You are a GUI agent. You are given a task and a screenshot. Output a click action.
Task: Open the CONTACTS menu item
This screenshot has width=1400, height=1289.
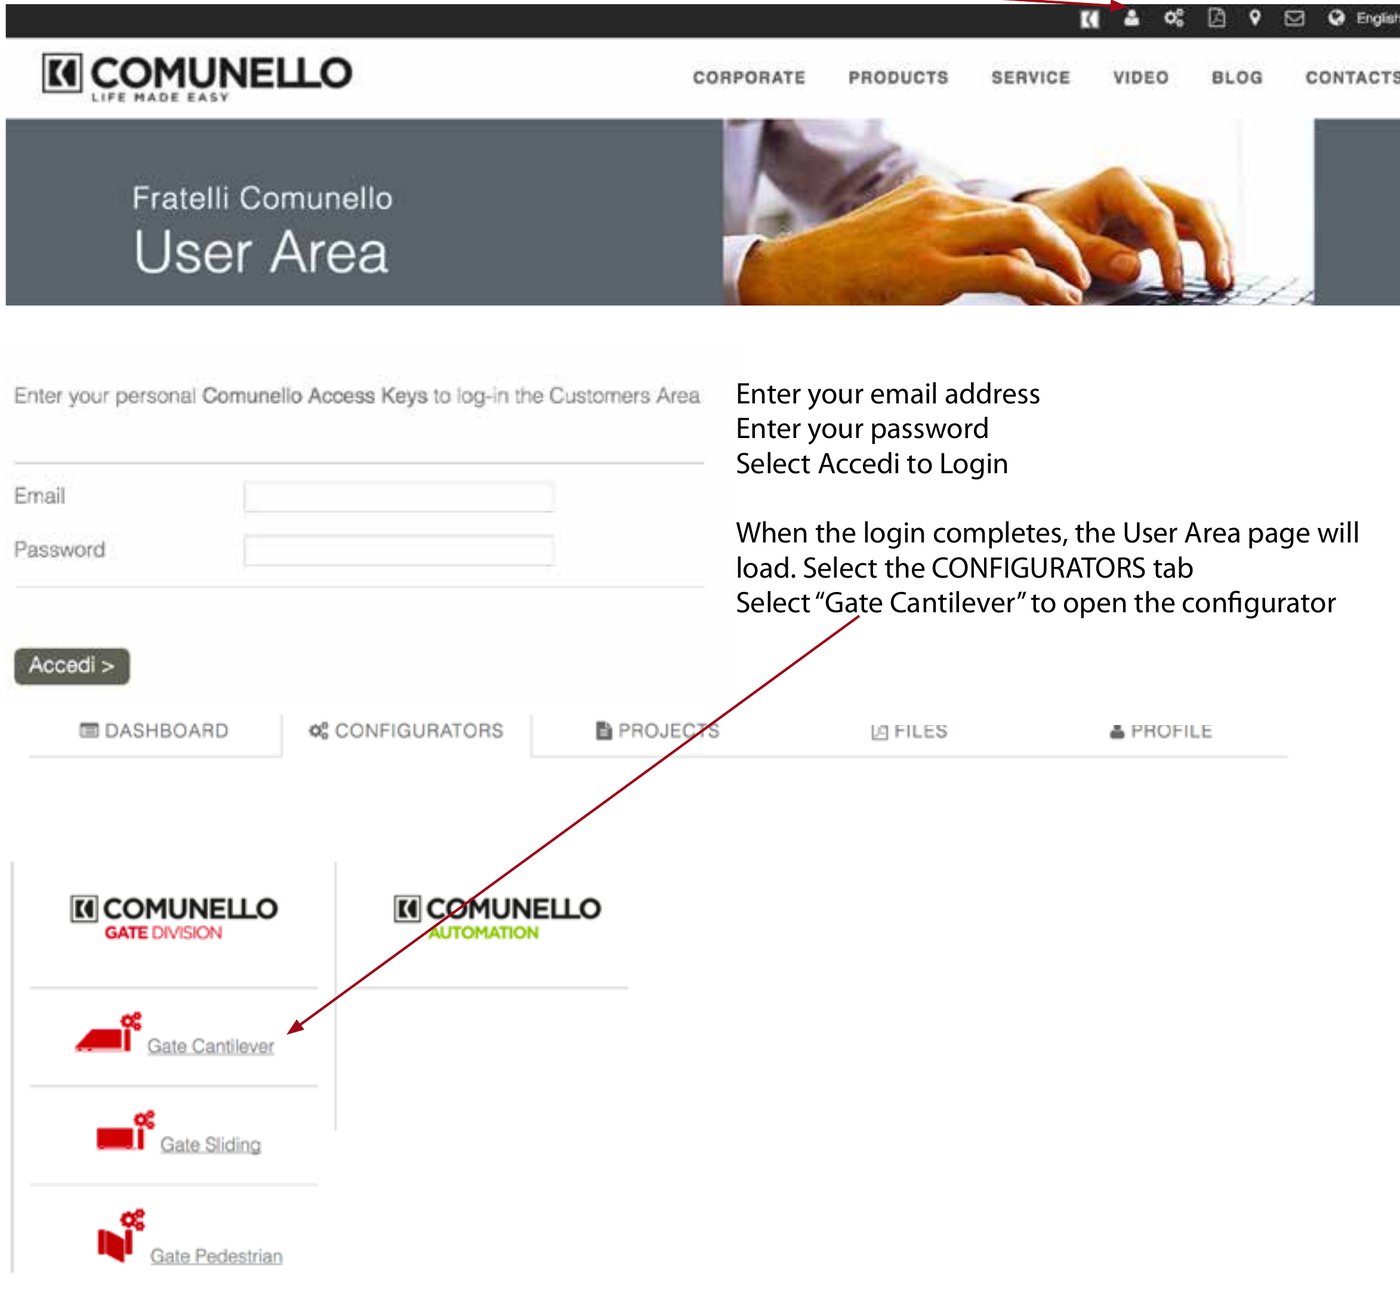pyautogui.click(x=1352, y=78)
